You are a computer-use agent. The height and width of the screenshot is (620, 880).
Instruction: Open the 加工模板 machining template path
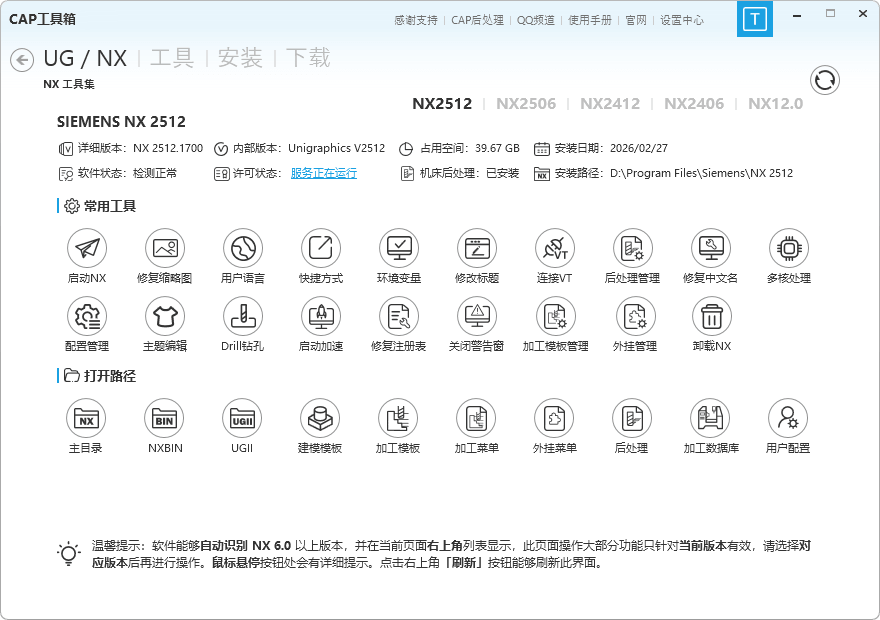pyautogui.click(x=398, y=419)
